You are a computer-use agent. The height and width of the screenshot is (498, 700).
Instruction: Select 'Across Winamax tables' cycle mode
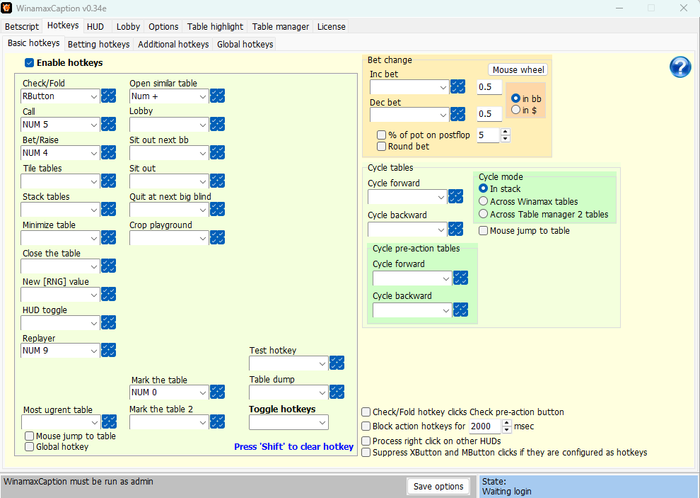(483, 201)
